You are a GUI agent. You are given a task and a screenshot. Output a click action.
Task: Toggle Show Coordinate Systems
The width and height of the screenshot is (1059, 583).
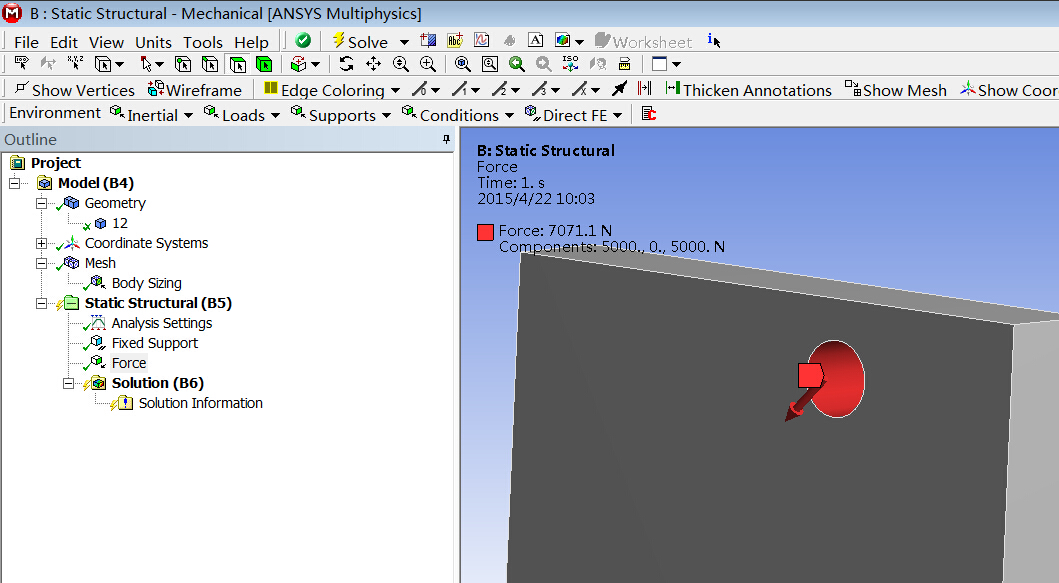[1009, 90]
